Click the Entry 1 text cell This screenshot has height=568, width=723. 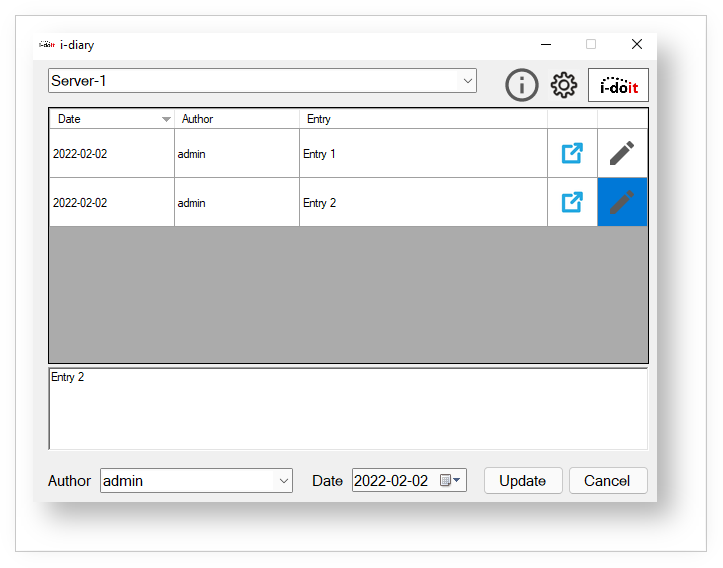coord(422,154)
